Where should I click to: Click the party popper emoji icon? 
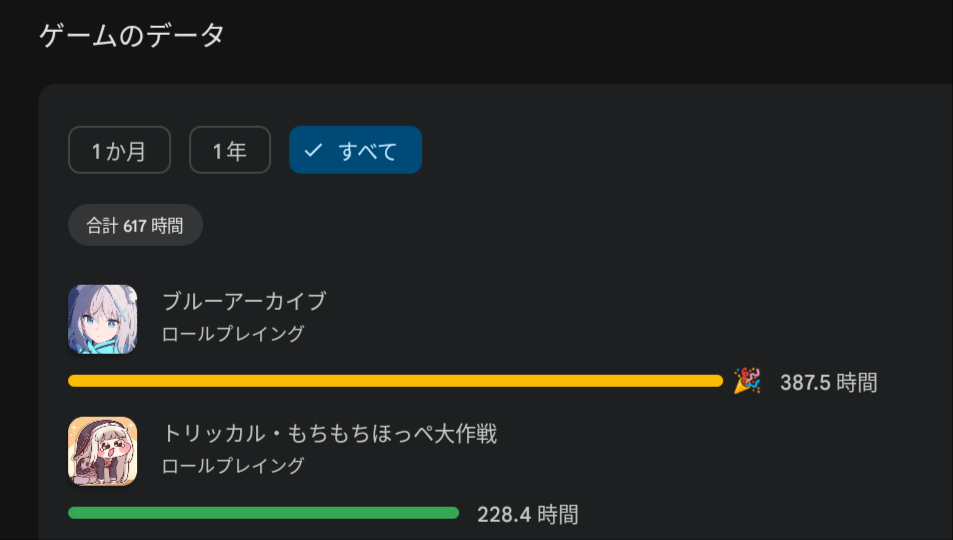pos(746,381)
